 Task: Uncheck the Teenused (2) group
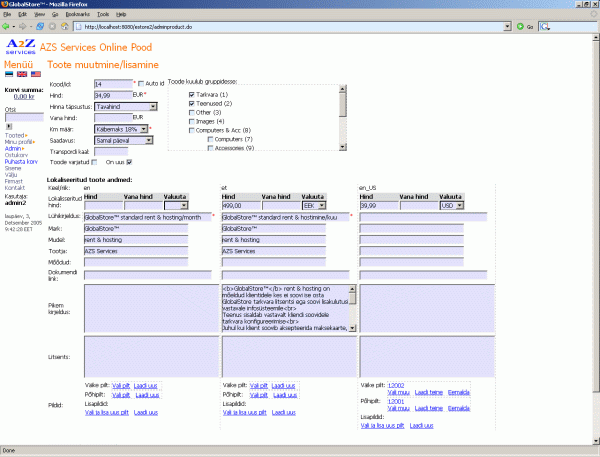point(192,103)
